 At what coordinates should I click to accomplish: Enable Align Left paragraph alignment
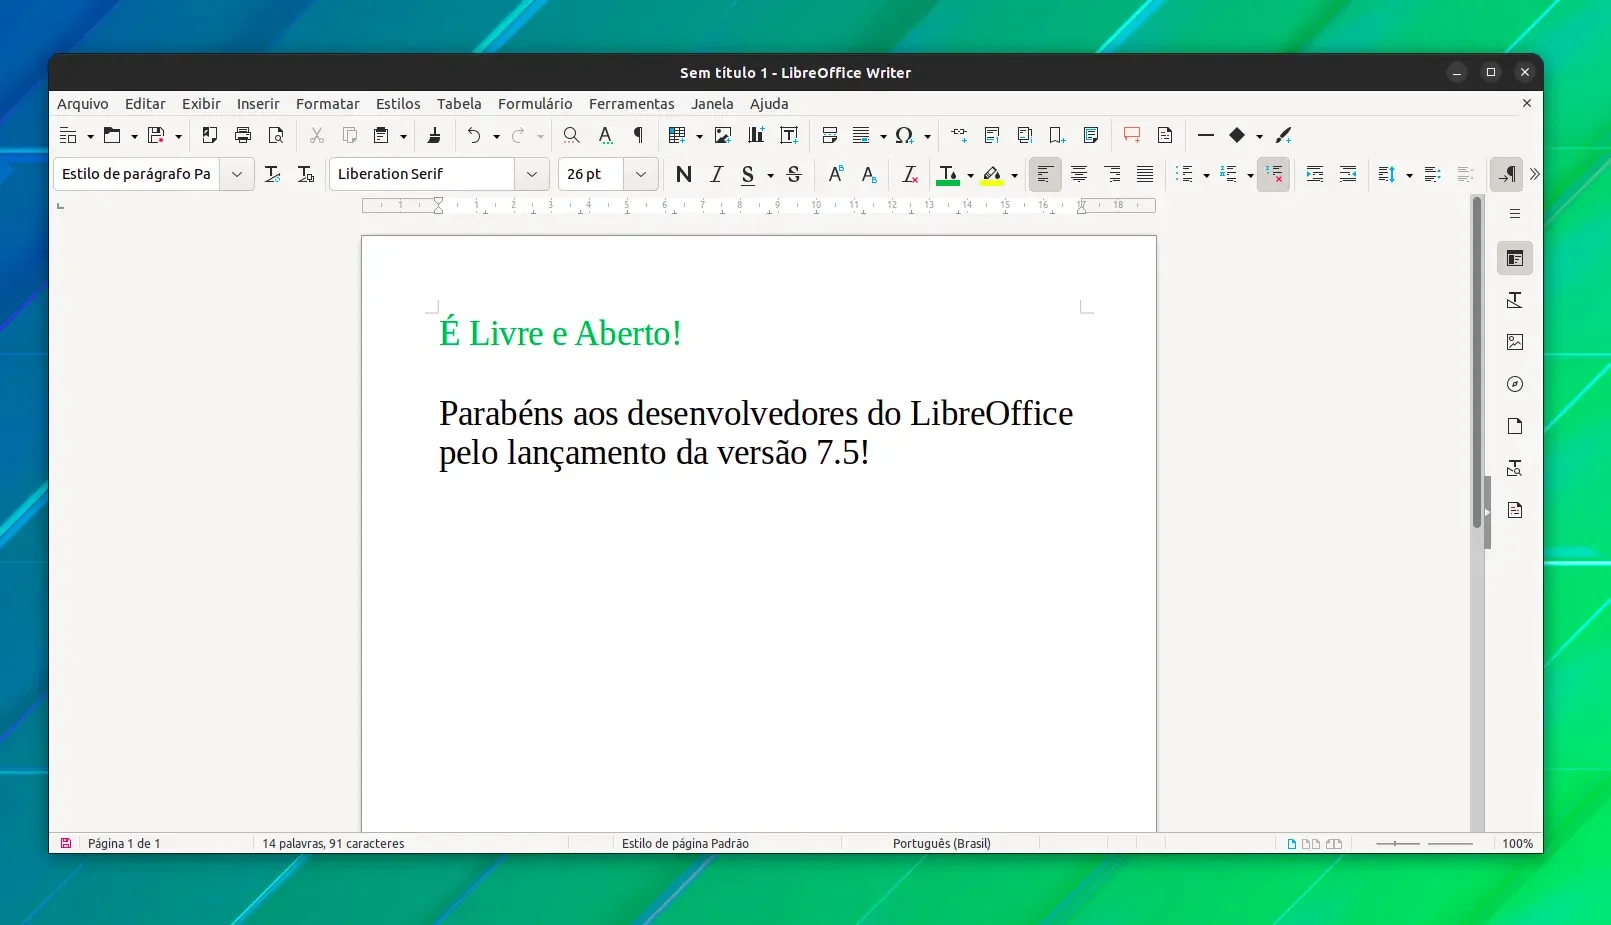tap(1045, 174)
